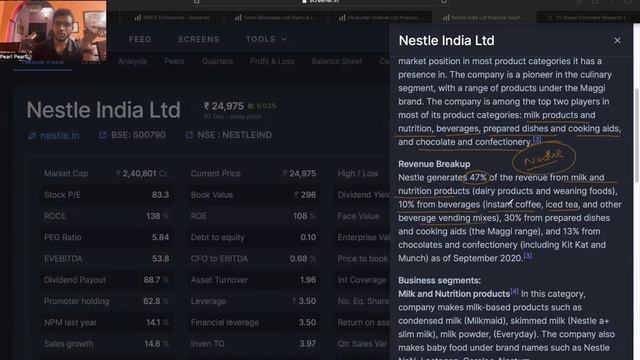This screenshot has height=360, width=640.
Task: Click the Leverage value 3.50
Action: 304,301
